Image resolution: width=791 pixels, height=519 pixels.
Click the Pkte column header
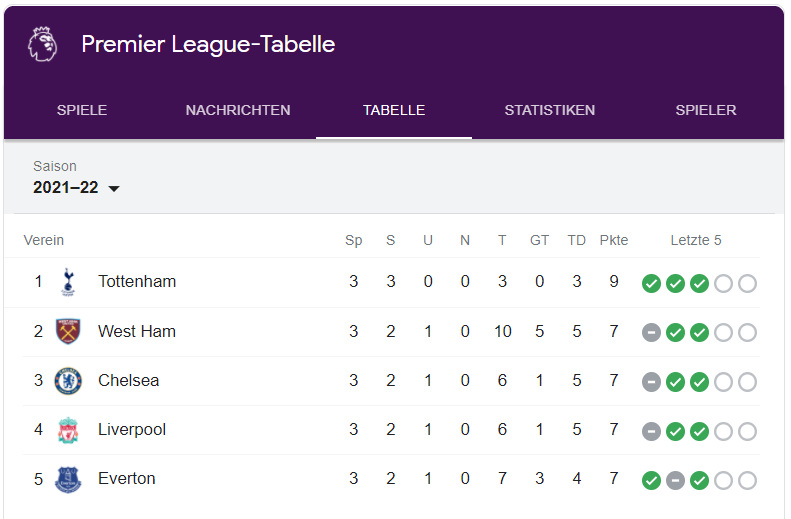coord(614,240)
